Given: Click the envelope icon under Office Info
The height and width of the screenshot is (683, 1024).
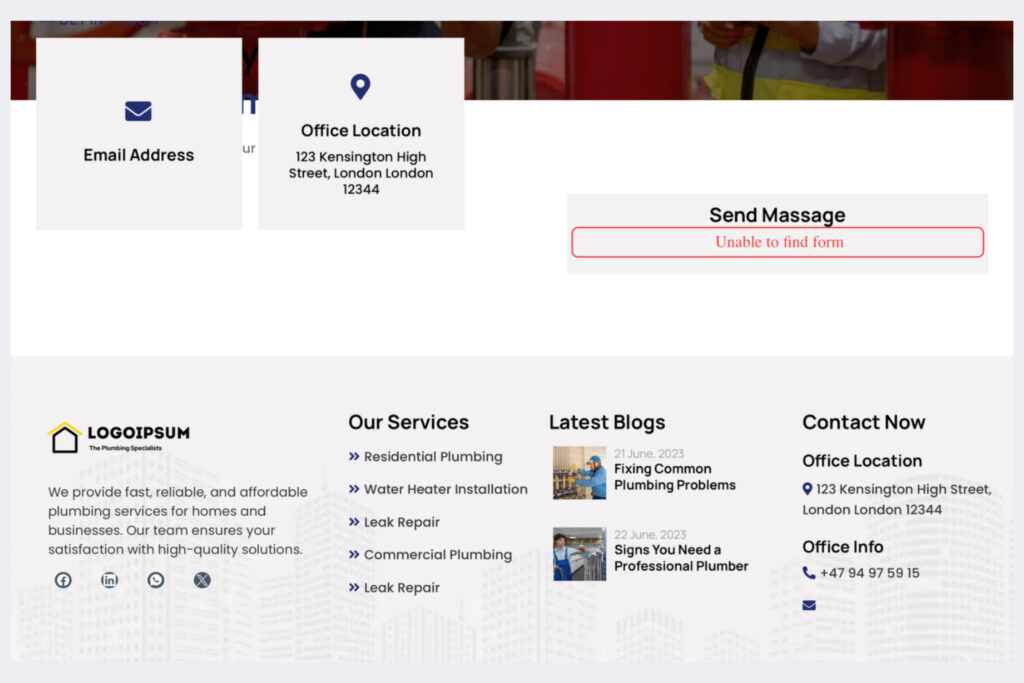Looking at the screenshot, I should click(808, 605).
